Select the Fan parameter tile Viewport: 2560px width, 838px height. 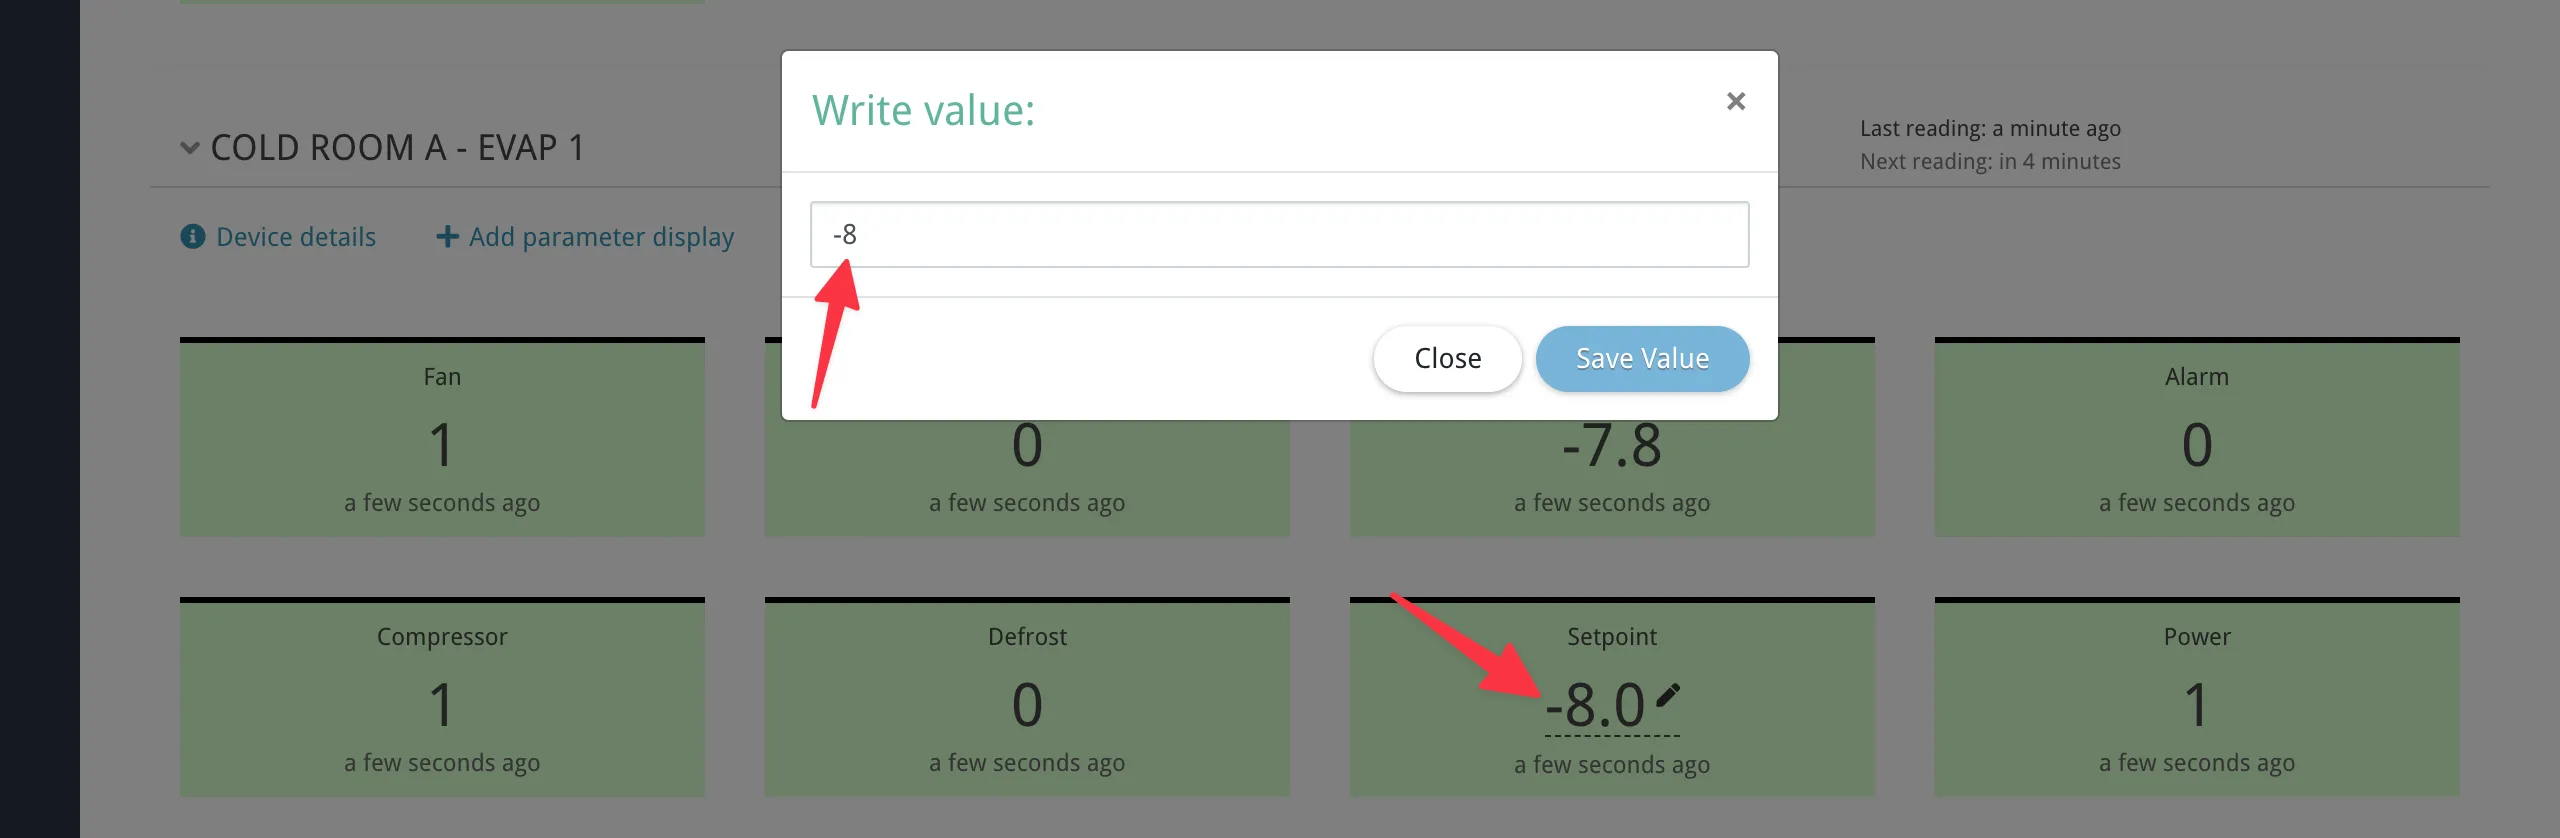coord(442,437)
